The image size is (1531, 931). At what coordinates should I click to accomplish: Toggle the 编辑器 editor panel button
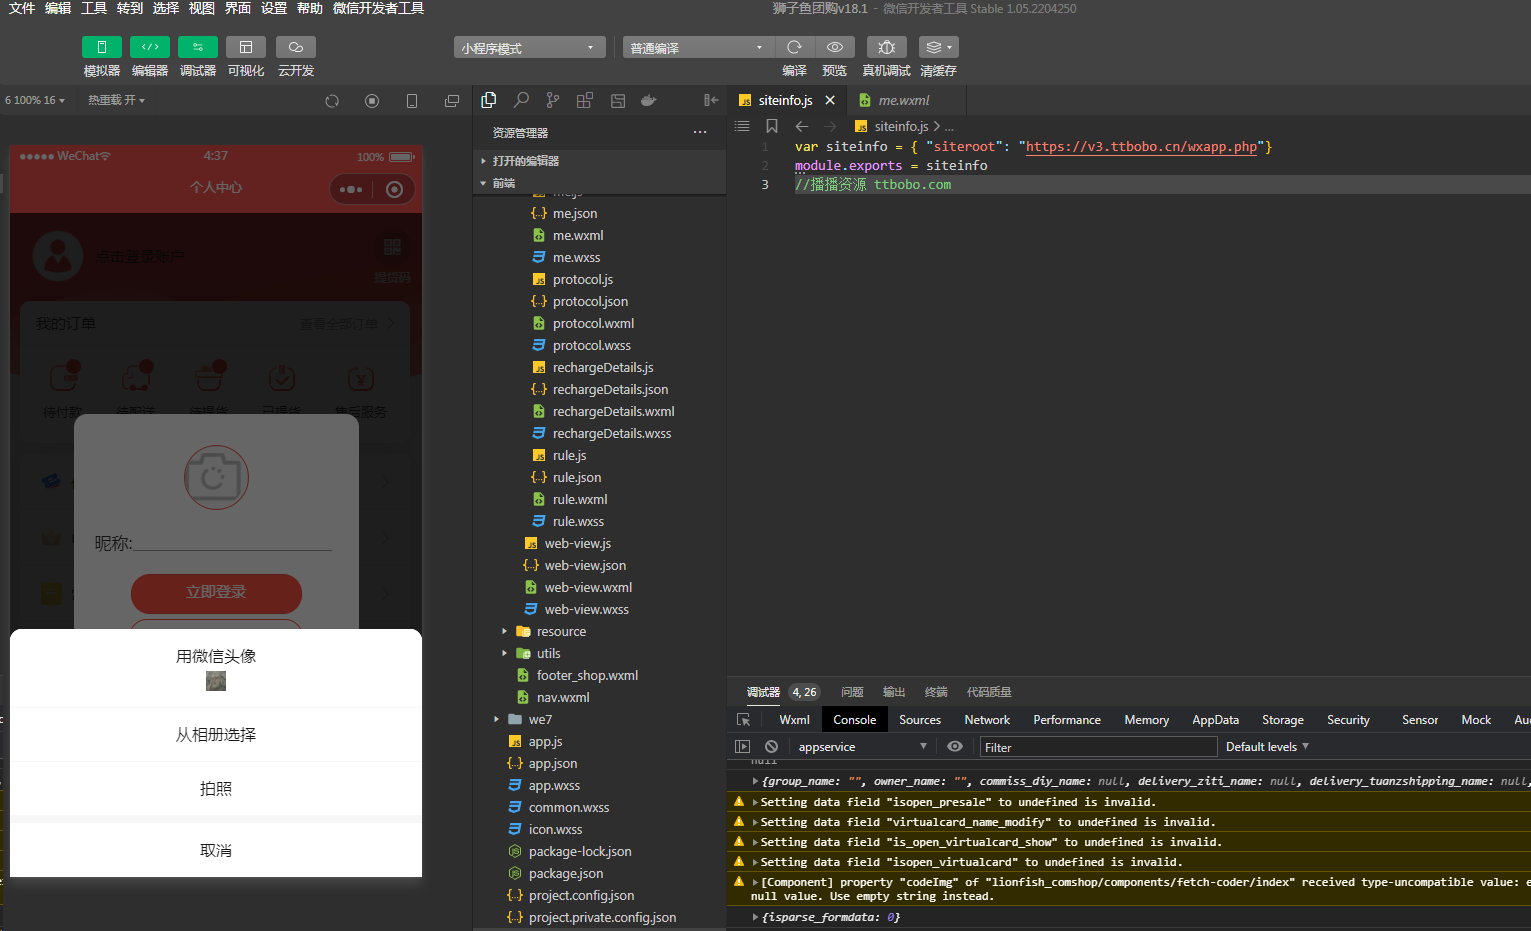tap(150, 47)
